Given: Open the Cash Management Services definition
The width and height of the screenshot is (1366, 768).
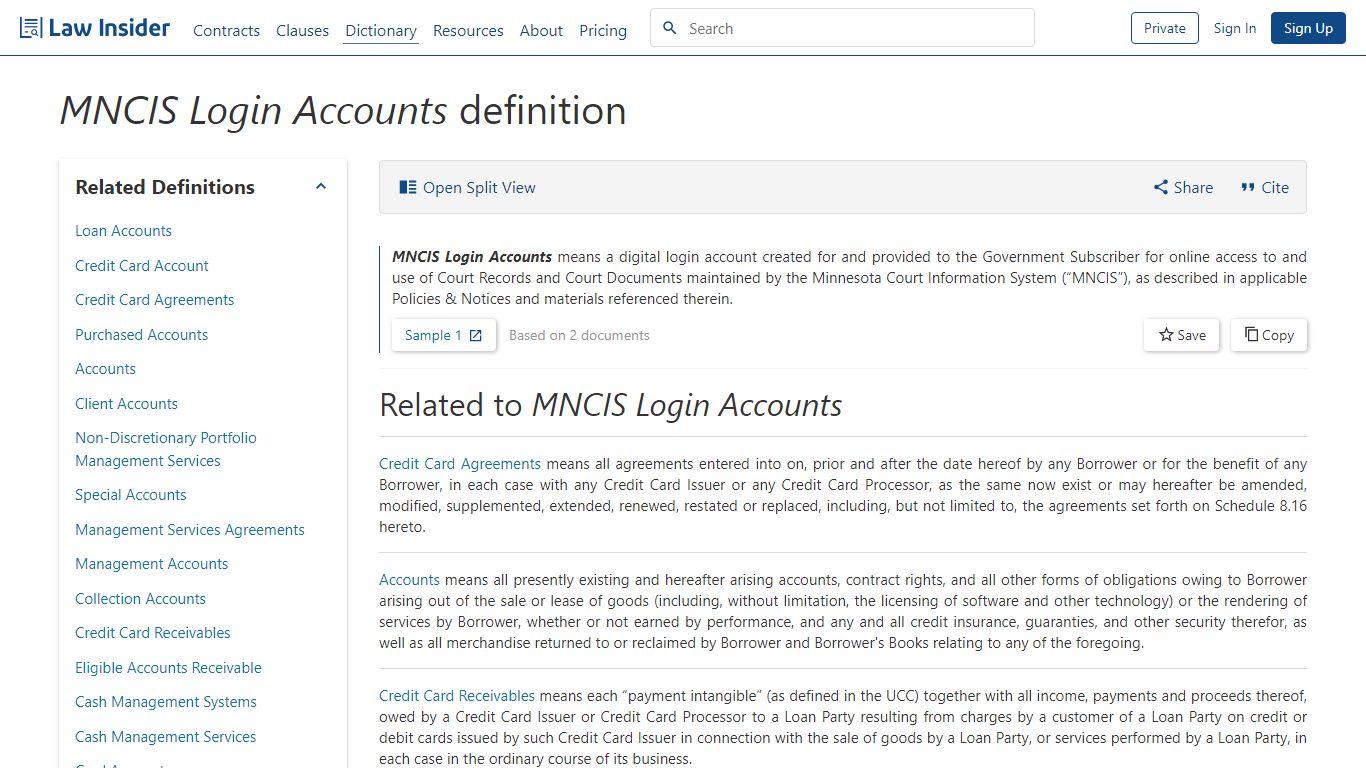Looking at the screenshot, I should pyautogui.click(x=165, y=737).
